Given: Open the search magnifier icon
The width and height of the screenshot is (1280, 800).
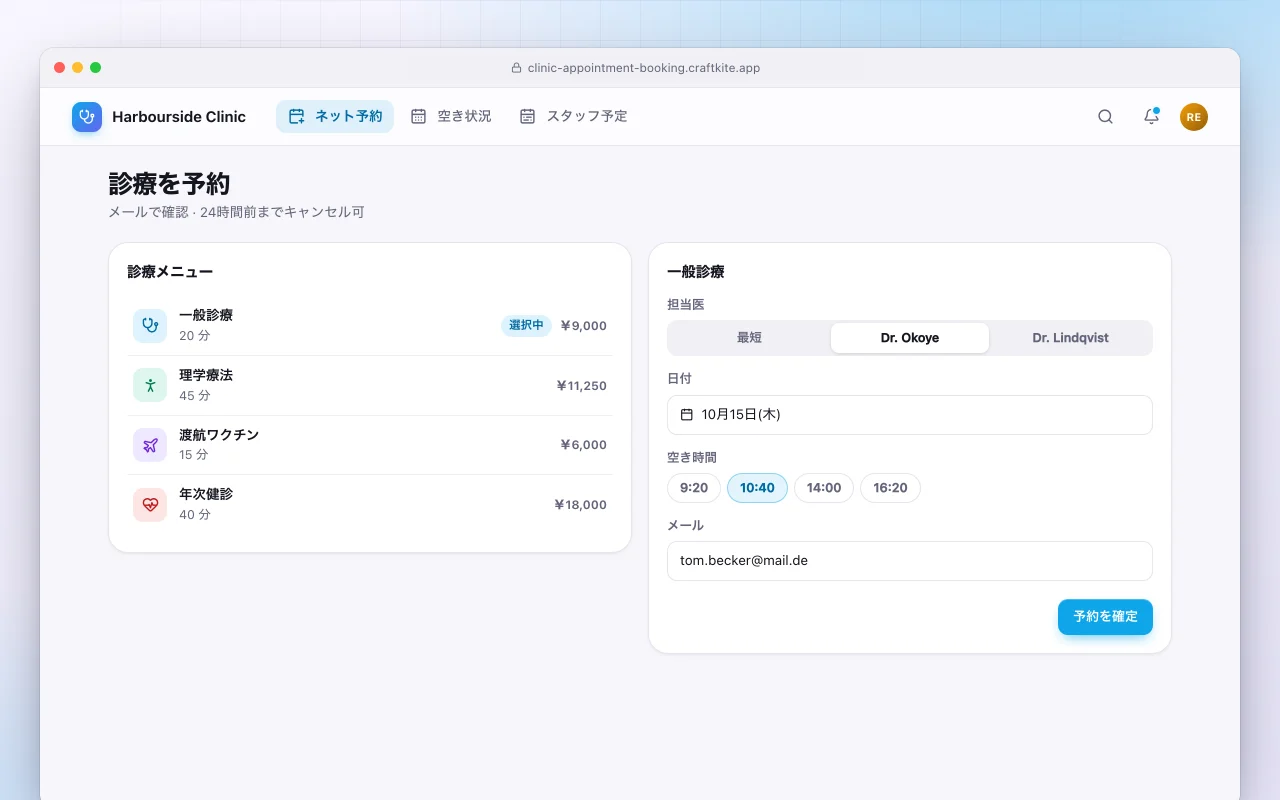Looking at the screenshot, I should pos(1105,117).
